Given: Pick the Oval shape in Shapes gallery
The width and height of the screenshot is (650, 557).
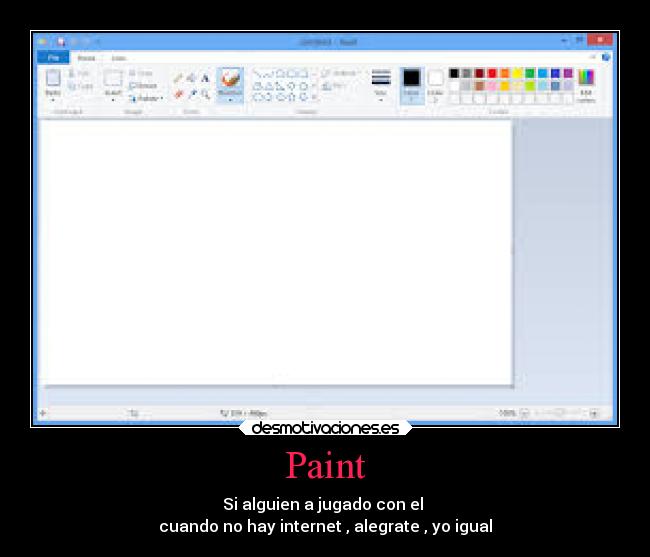Looking at the screenshot, I should pyautogui.click(x=280, y=74).
